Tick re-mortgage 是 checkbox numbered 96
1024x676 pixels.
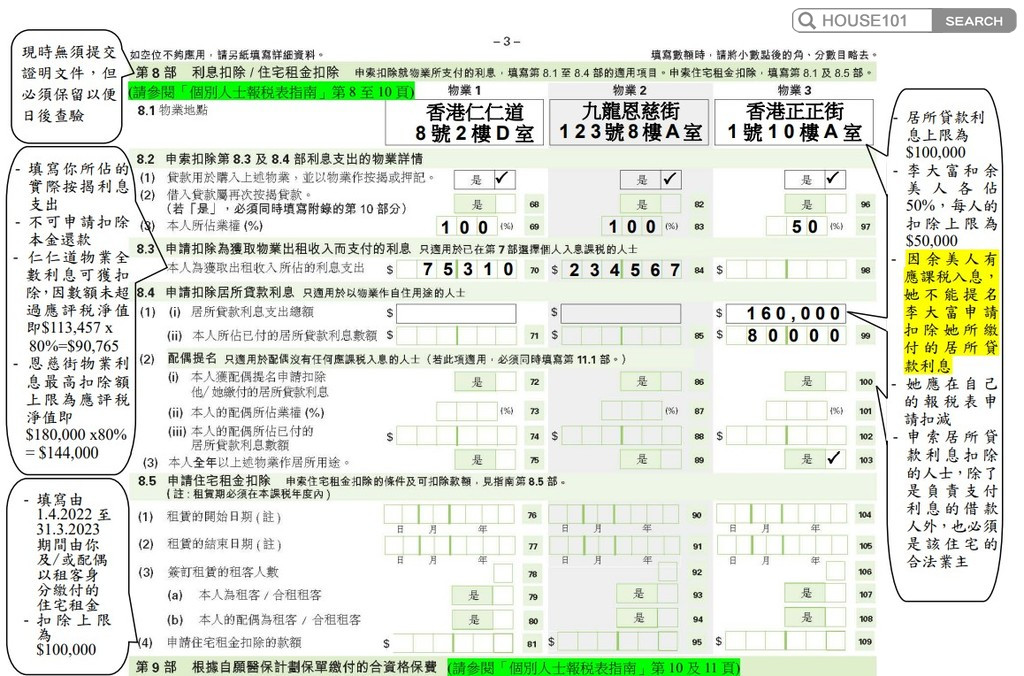pos(835,204)
